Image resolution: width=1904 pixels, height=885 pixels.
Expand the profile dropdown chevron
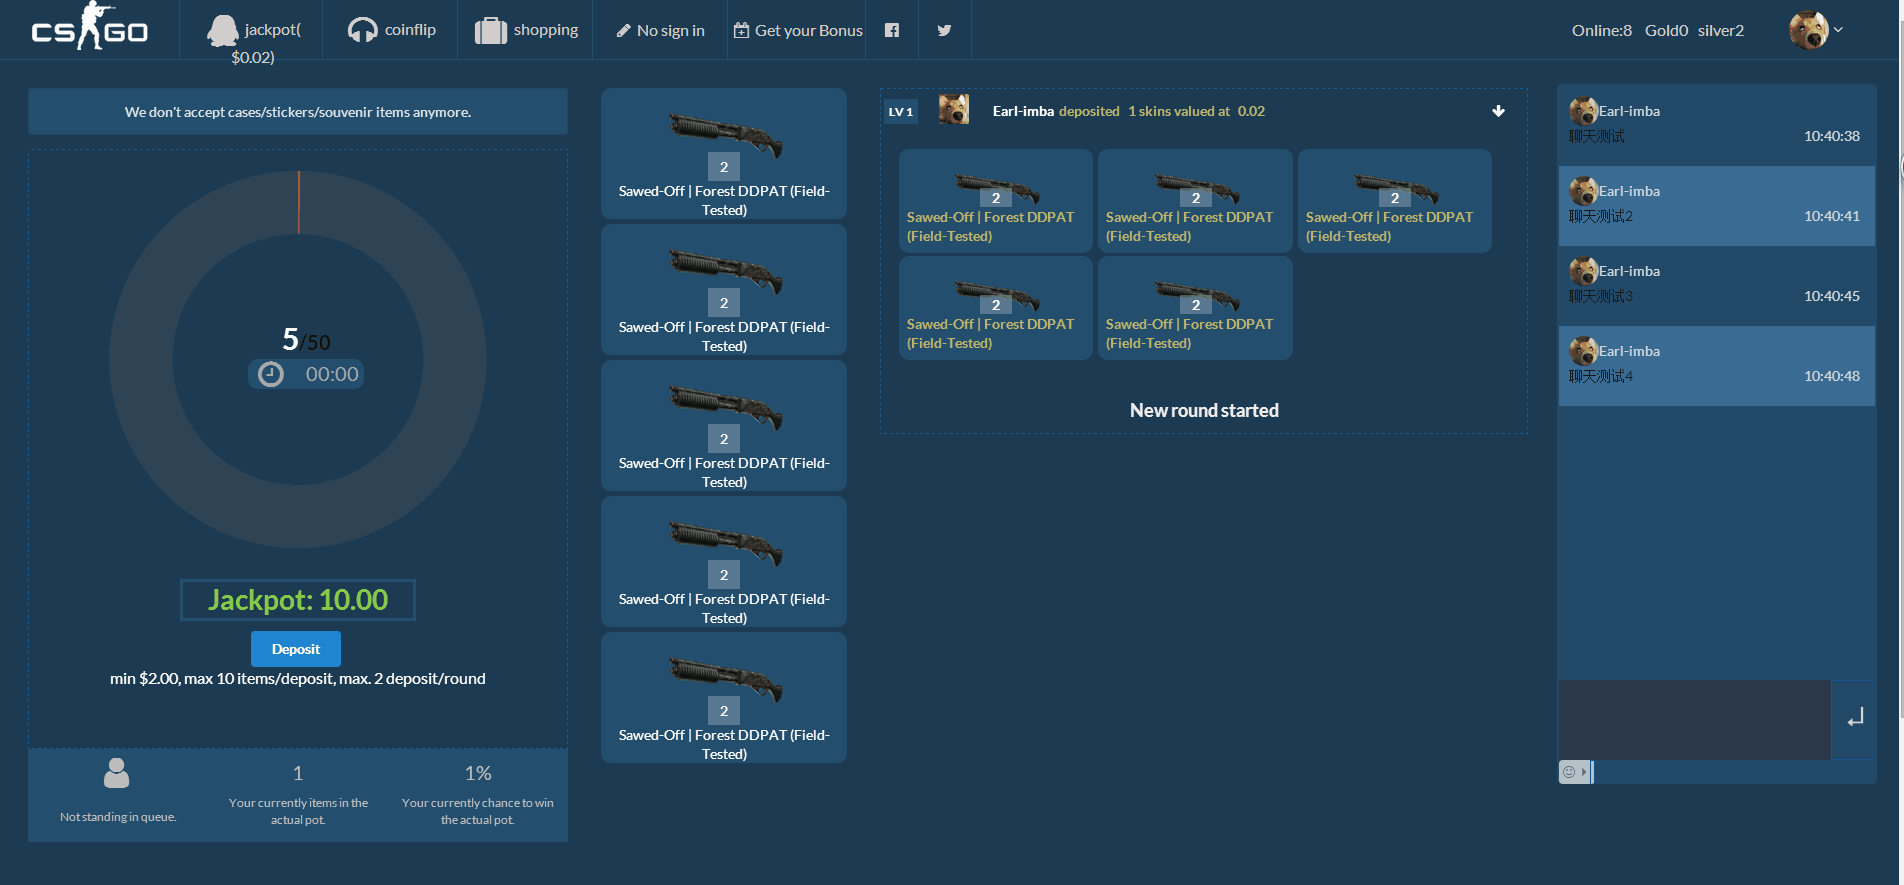click(x=1838, y=30)
